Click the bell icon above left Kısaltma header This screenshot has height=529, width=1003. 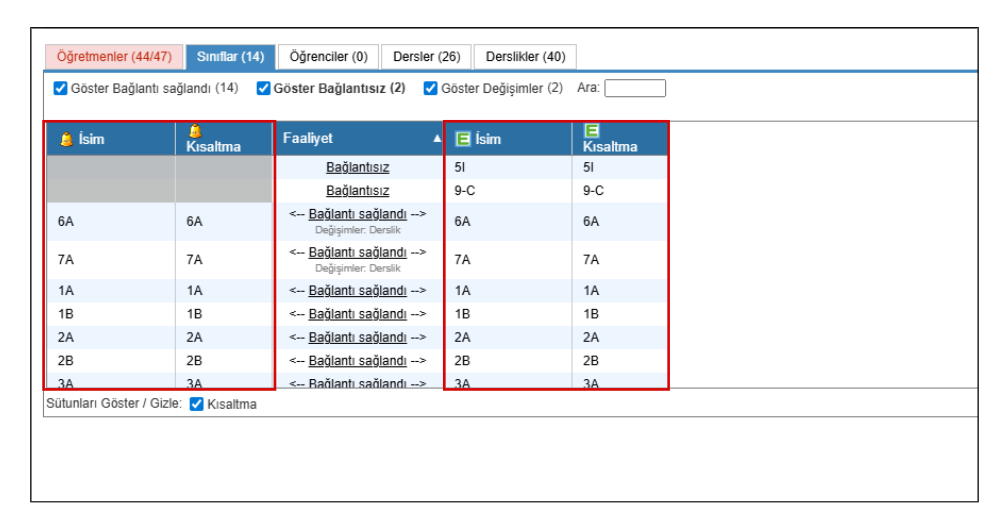tap(195, 130)
